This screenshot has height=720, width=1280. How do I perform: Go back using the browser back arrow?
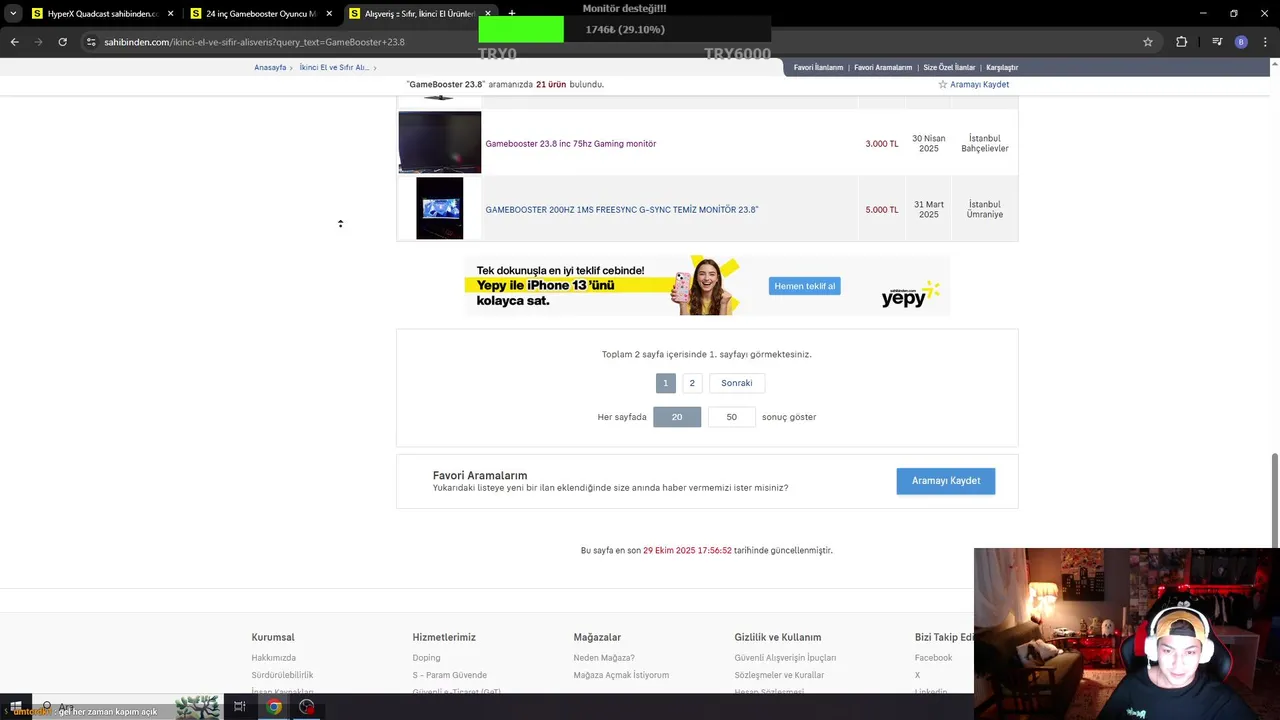point(14,42)
